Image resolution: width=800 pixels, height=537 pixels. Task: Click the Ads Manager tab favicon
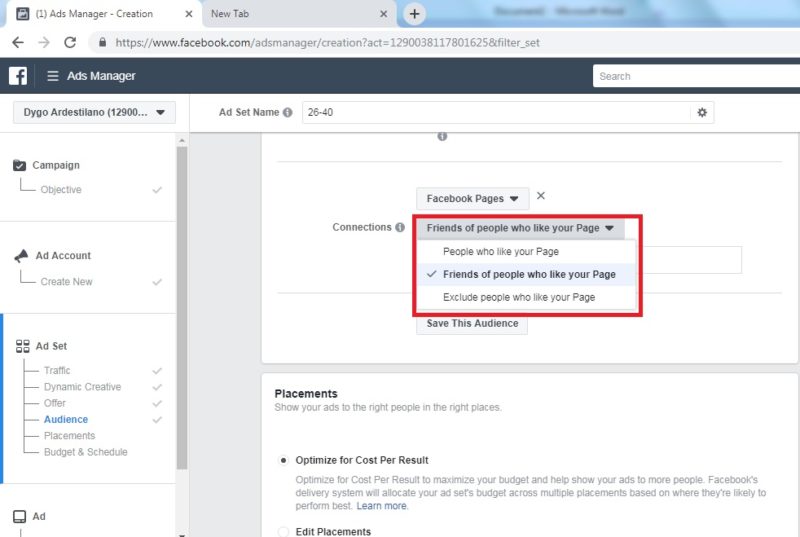[22, 14]
